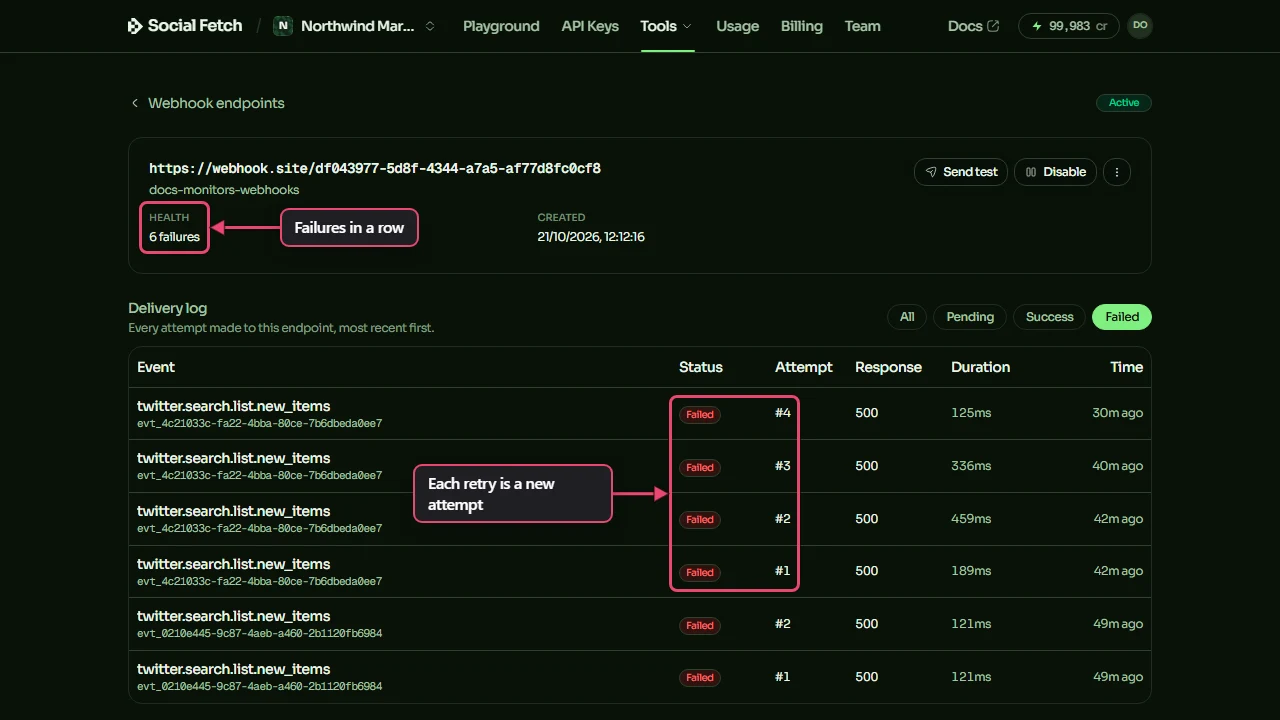Show All delivery log entries
The height and width of the screenshot is (720, 1280).
pos(907,317)
